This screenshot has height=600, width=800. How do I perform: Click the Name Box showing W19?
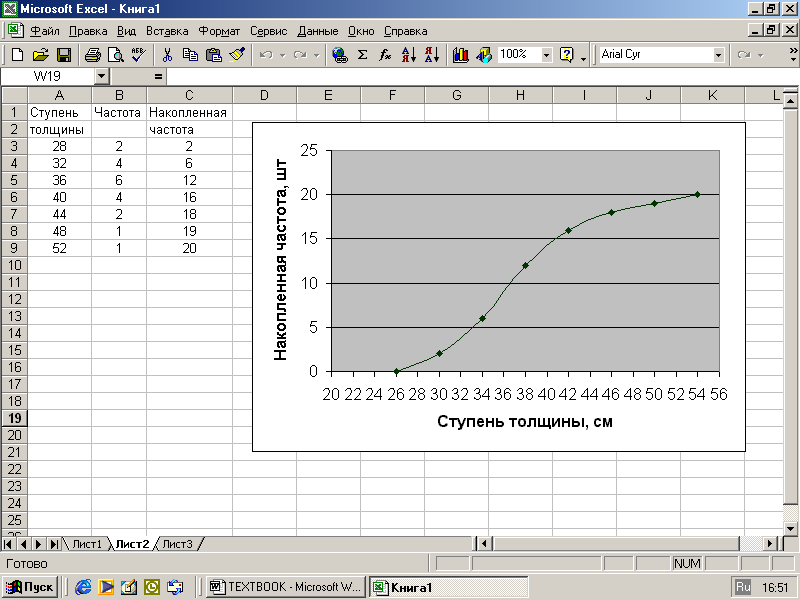[47, 77]
